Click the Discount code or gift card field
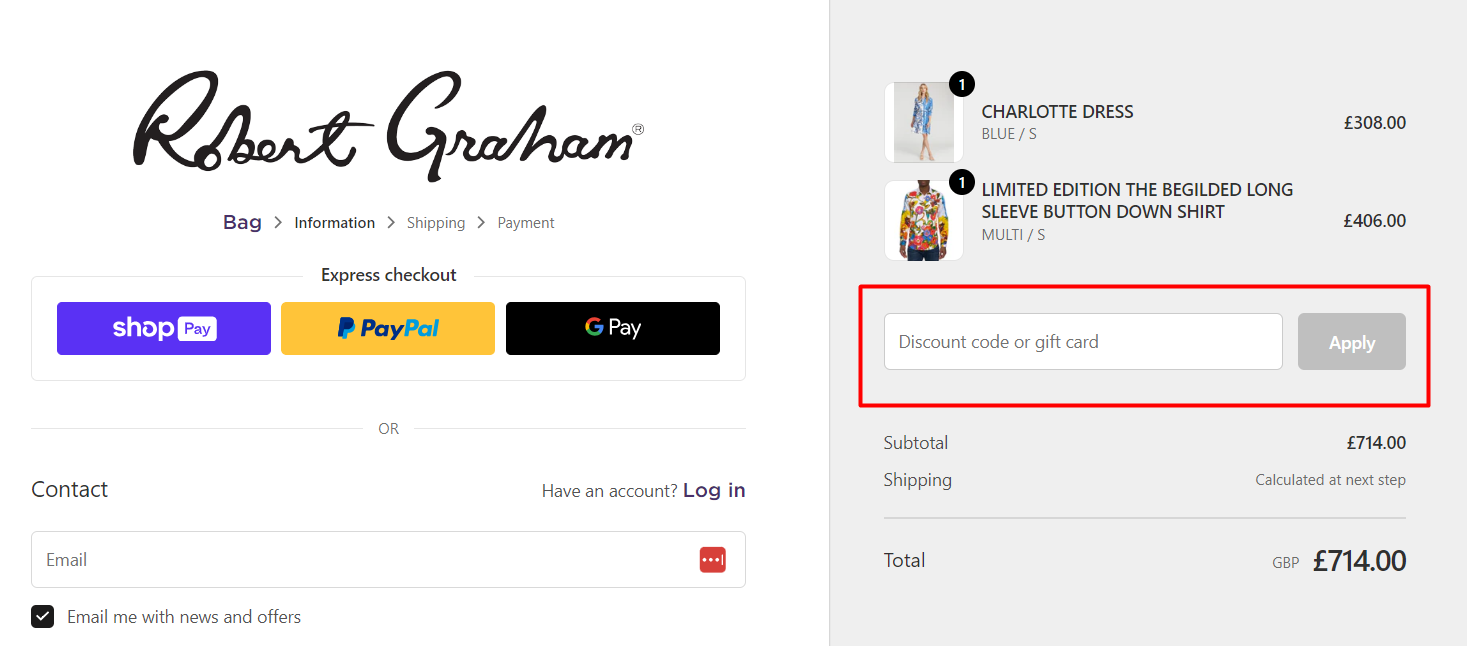This screenshot has height=646, width=1467. 1082,341
